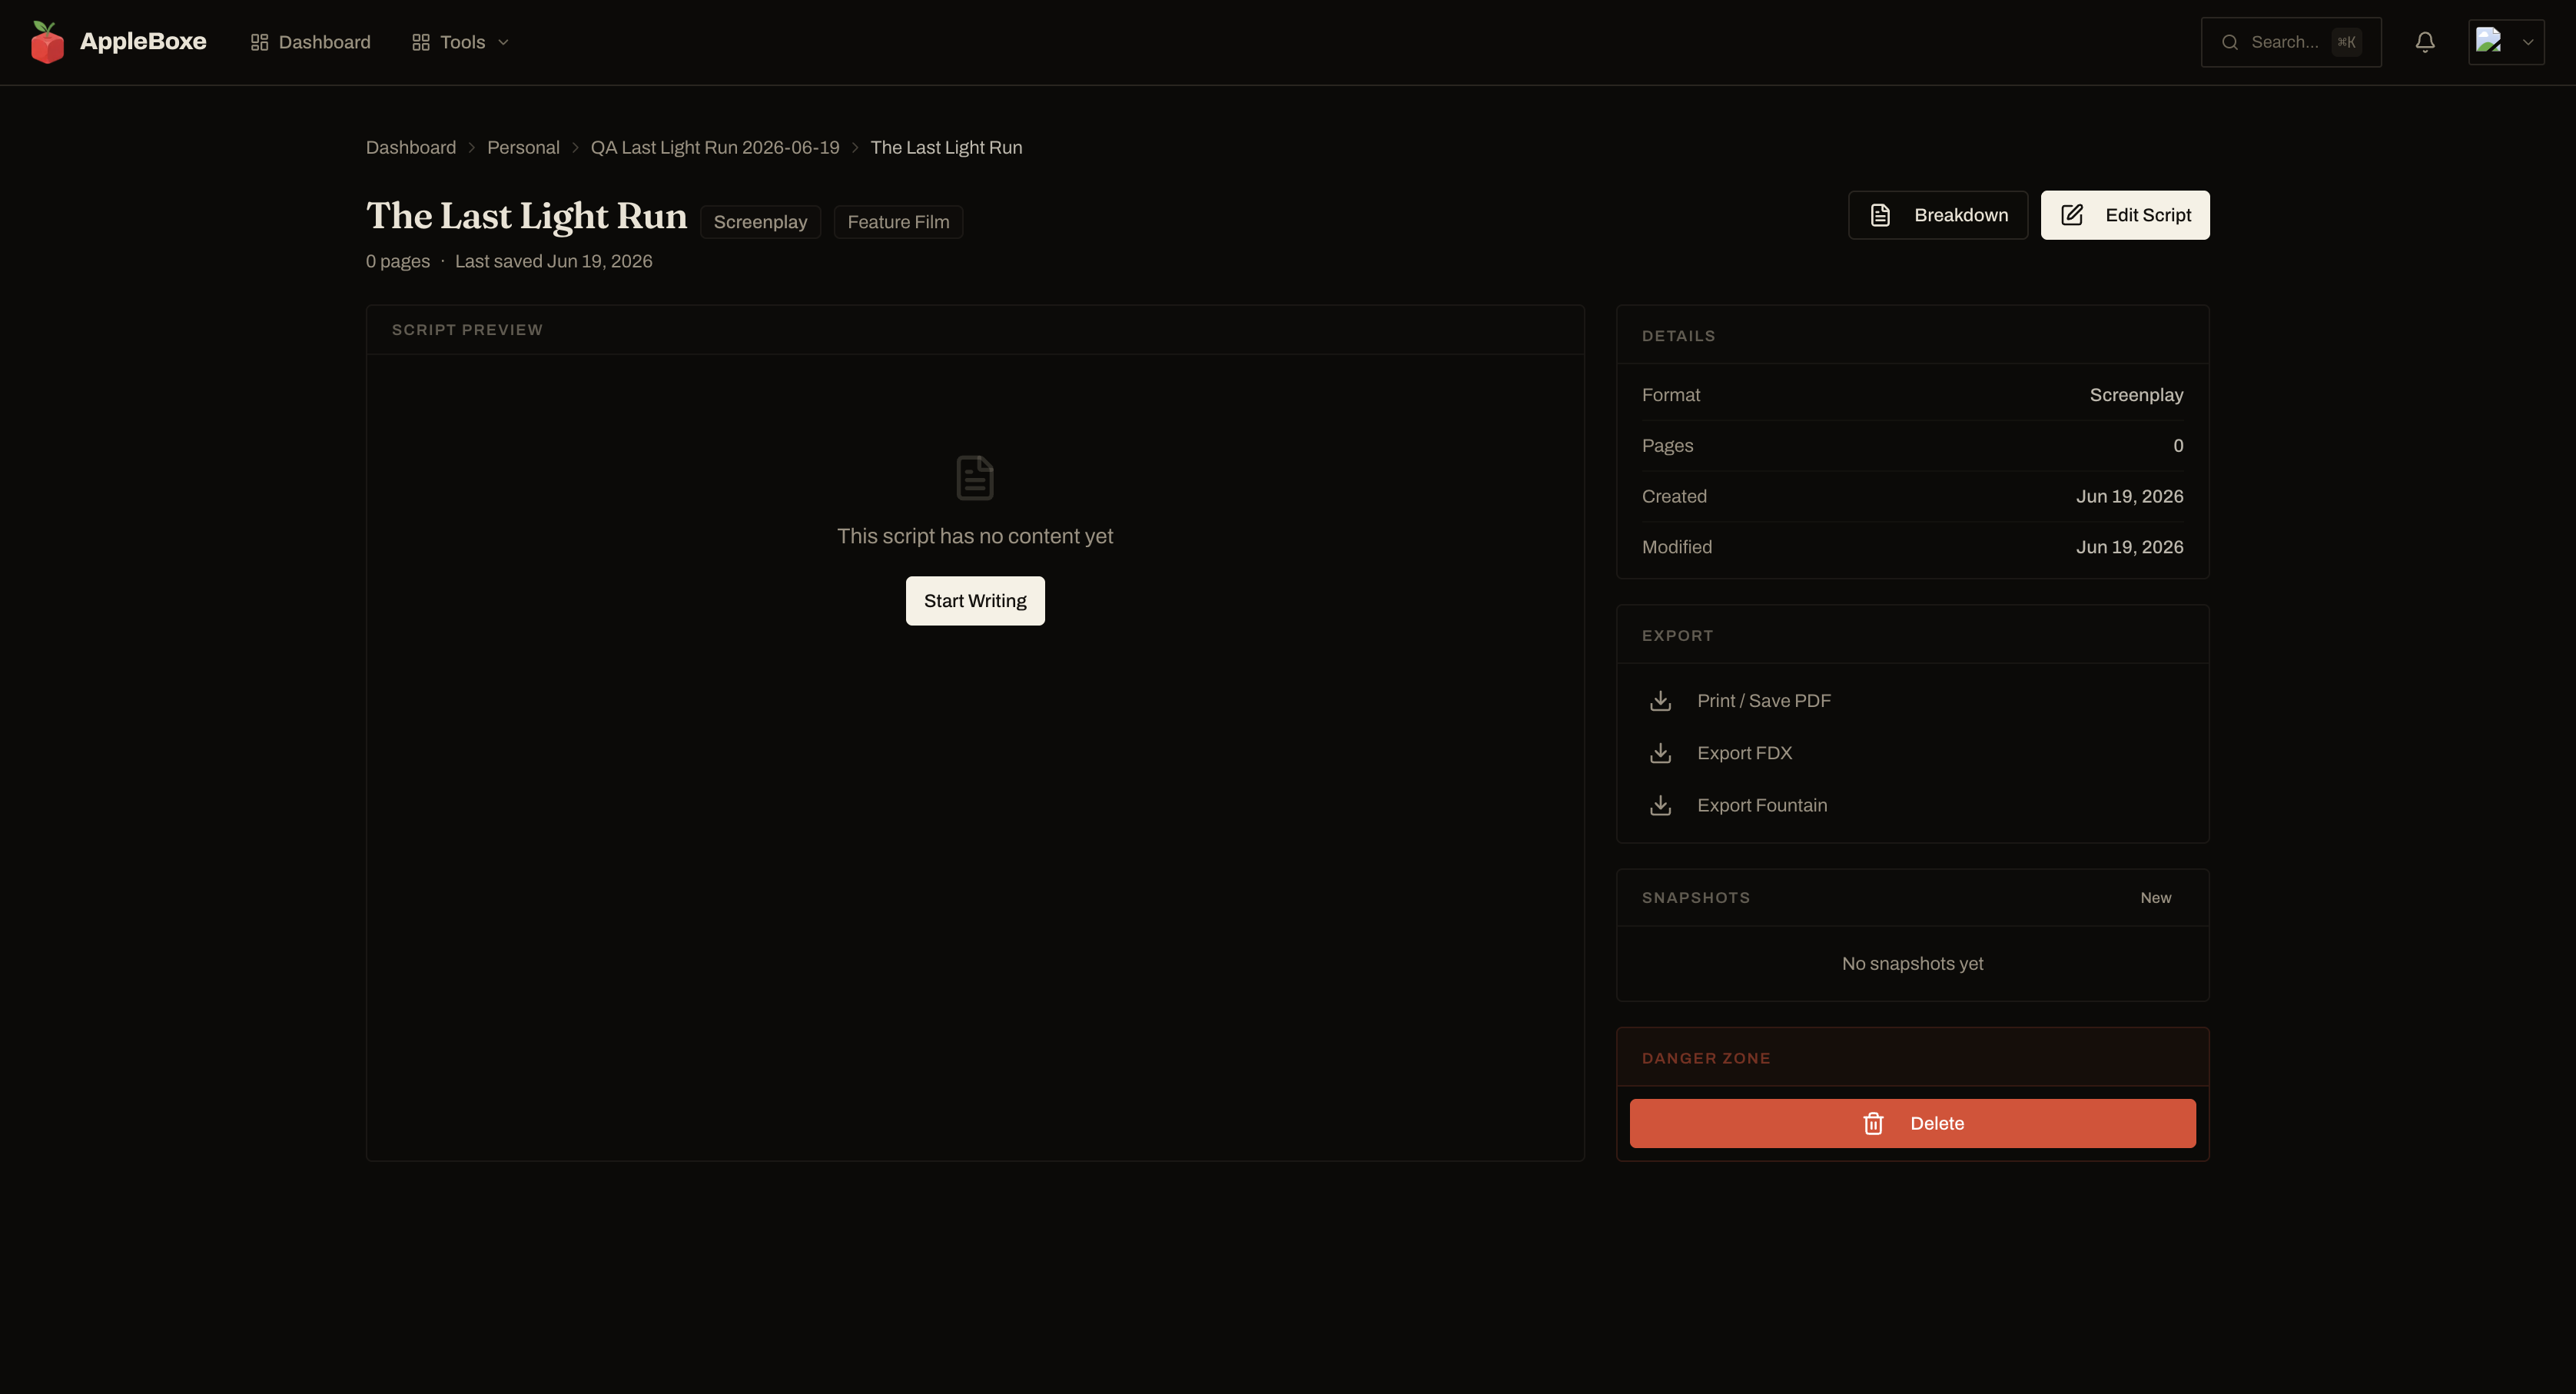The width and height of the screenshot is (2576, 1394).
Task: Click the grid icon beside Dashboard nav
Action: tap(259, 42)
